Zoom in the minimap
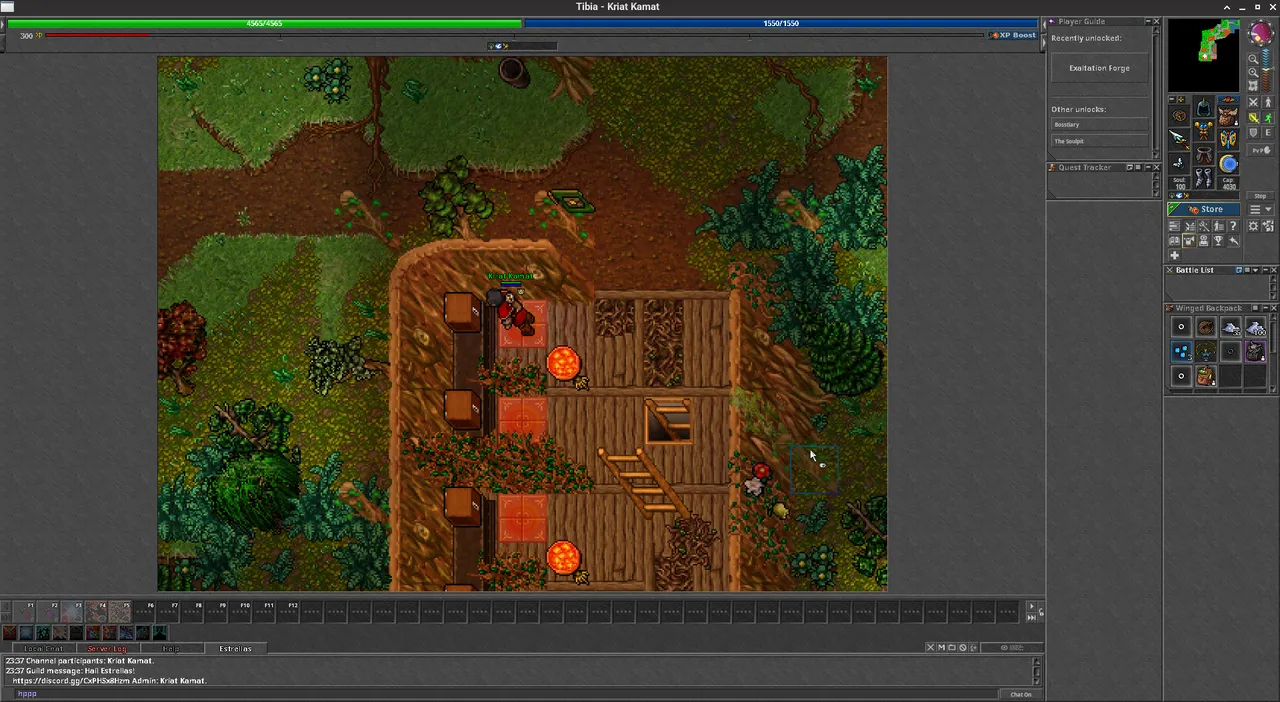1280x702 pixels. pyautogui.click(x=1253, y=73)
